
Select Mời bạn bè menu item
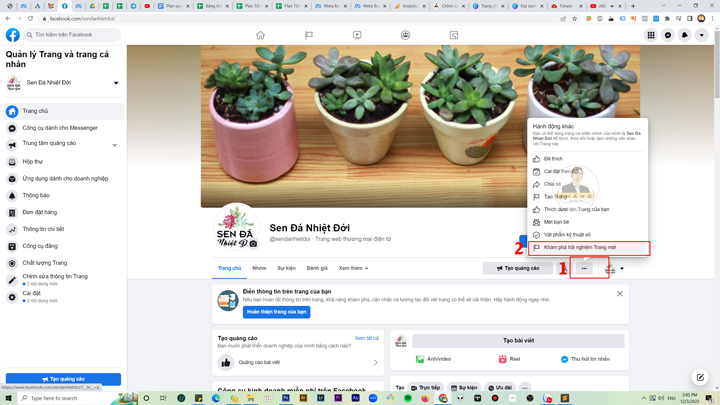(587, 222)
